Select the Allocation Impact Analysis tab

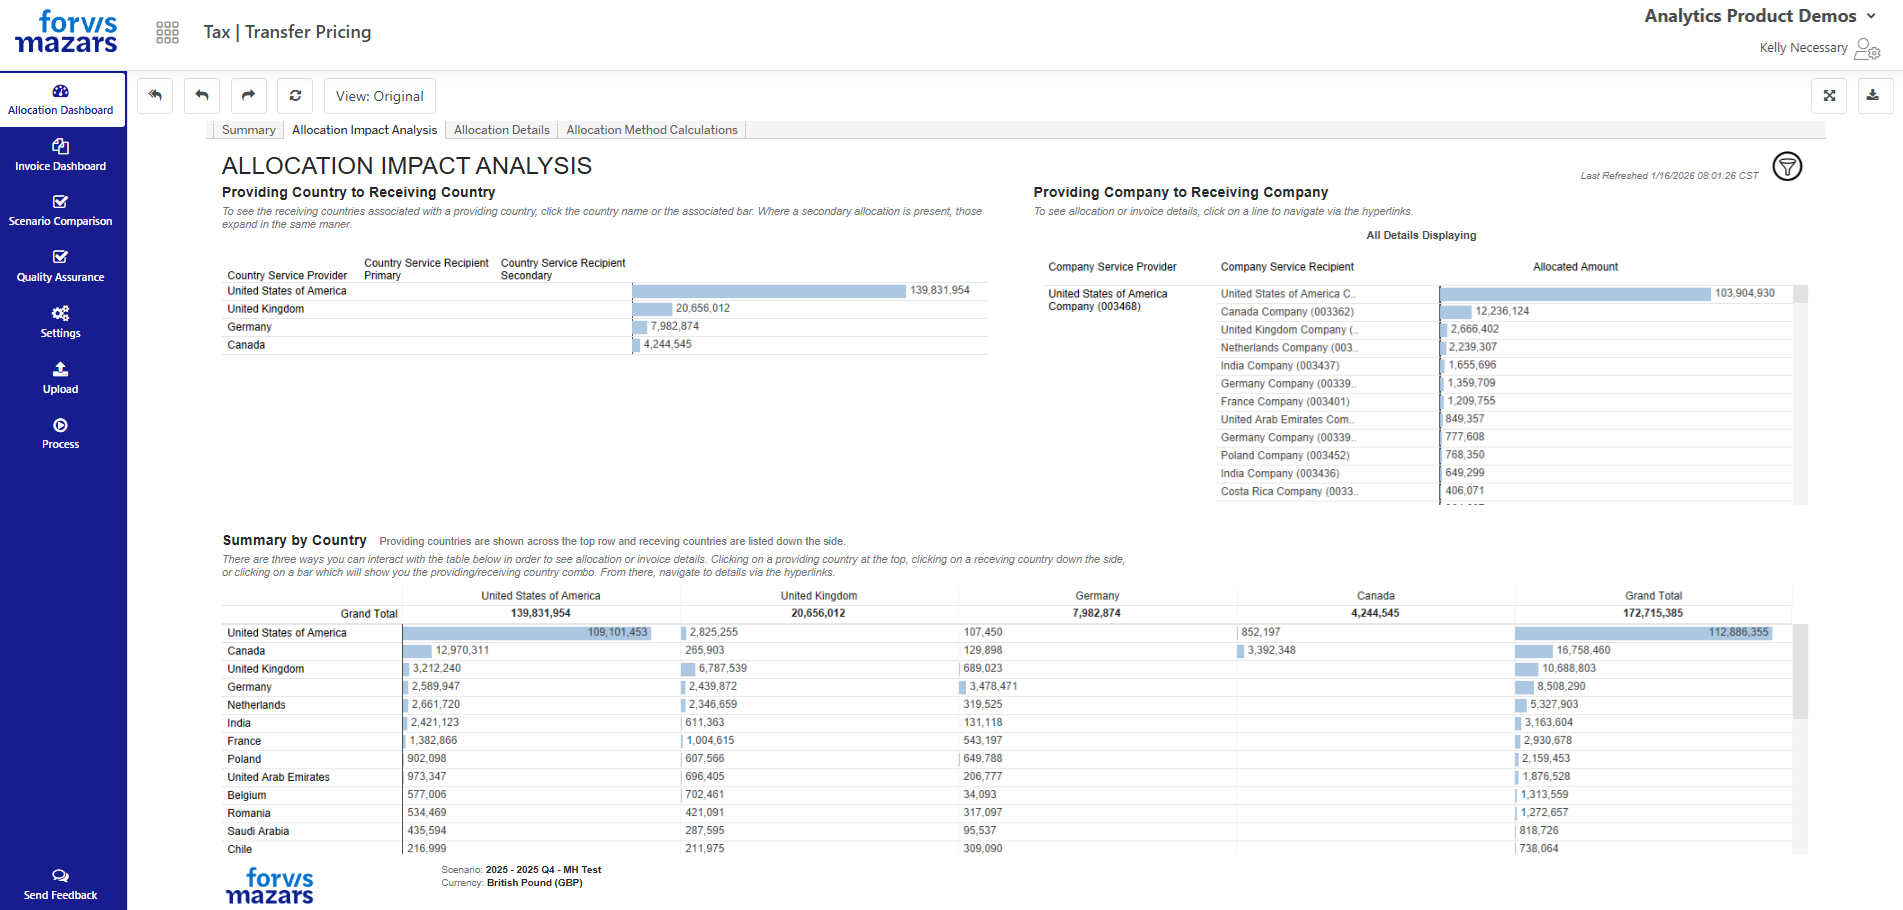(x=364, y=130)
